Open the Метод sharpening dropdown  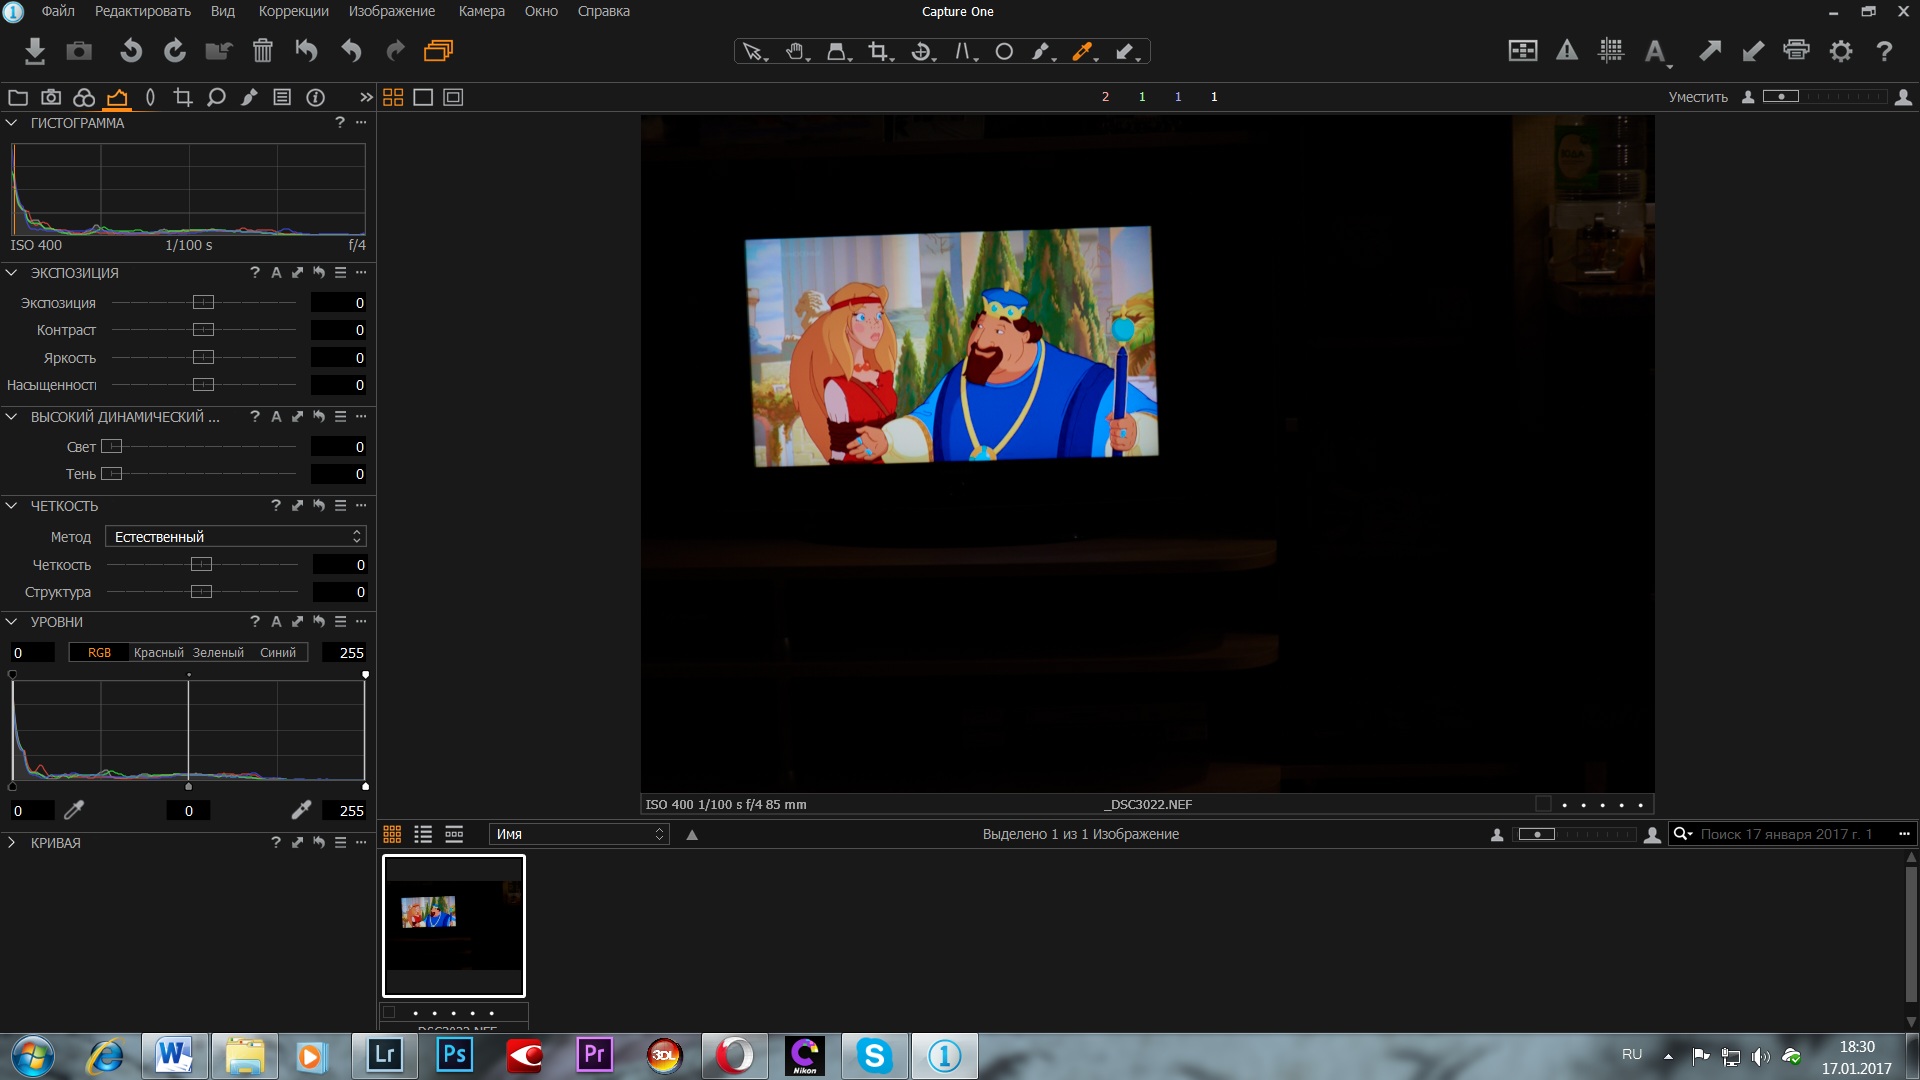point(236,537)
